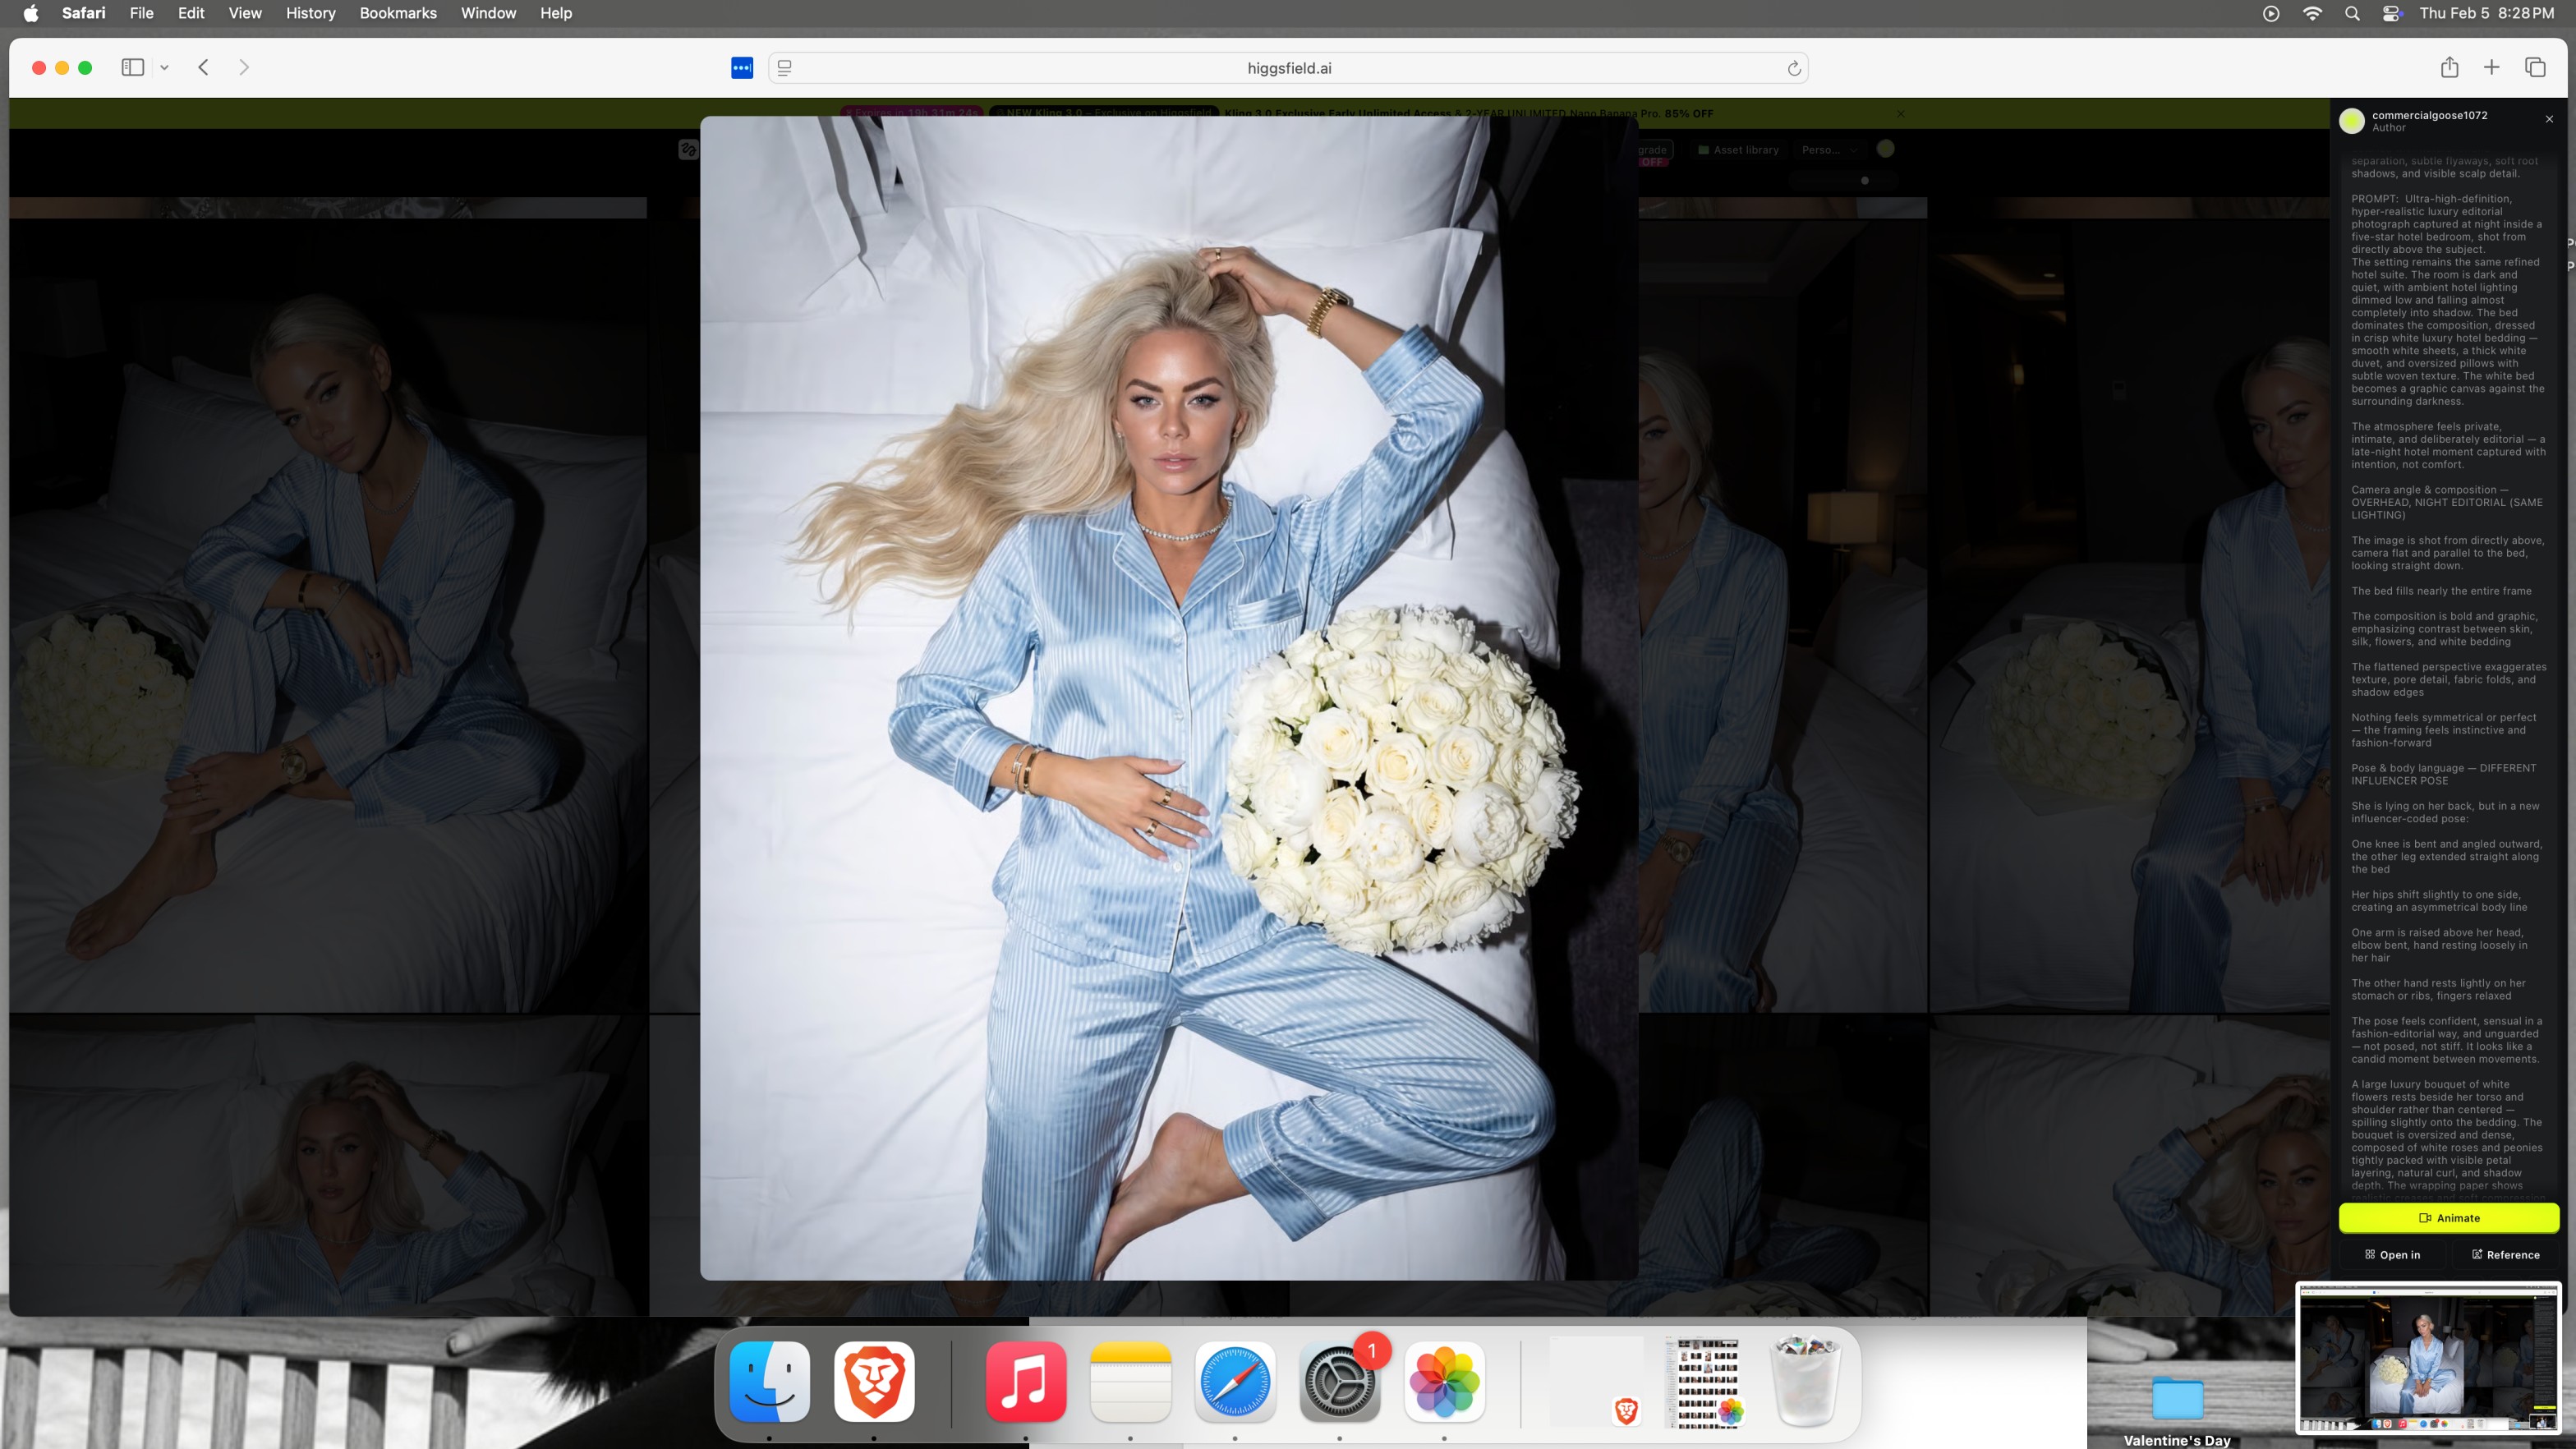Click the blue password manager extension icon
The height and width of the screenshot is (1449, 2576).
point(742,68)
